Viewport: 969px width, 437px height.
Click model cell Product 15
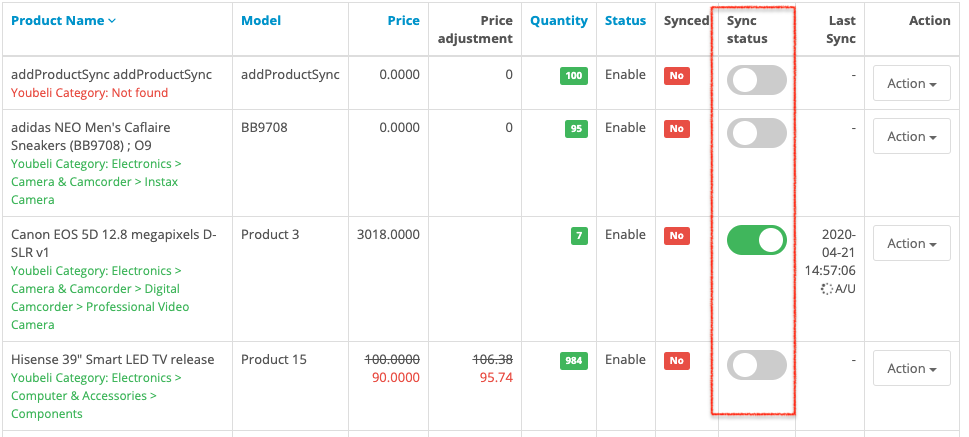click(274, 360)
